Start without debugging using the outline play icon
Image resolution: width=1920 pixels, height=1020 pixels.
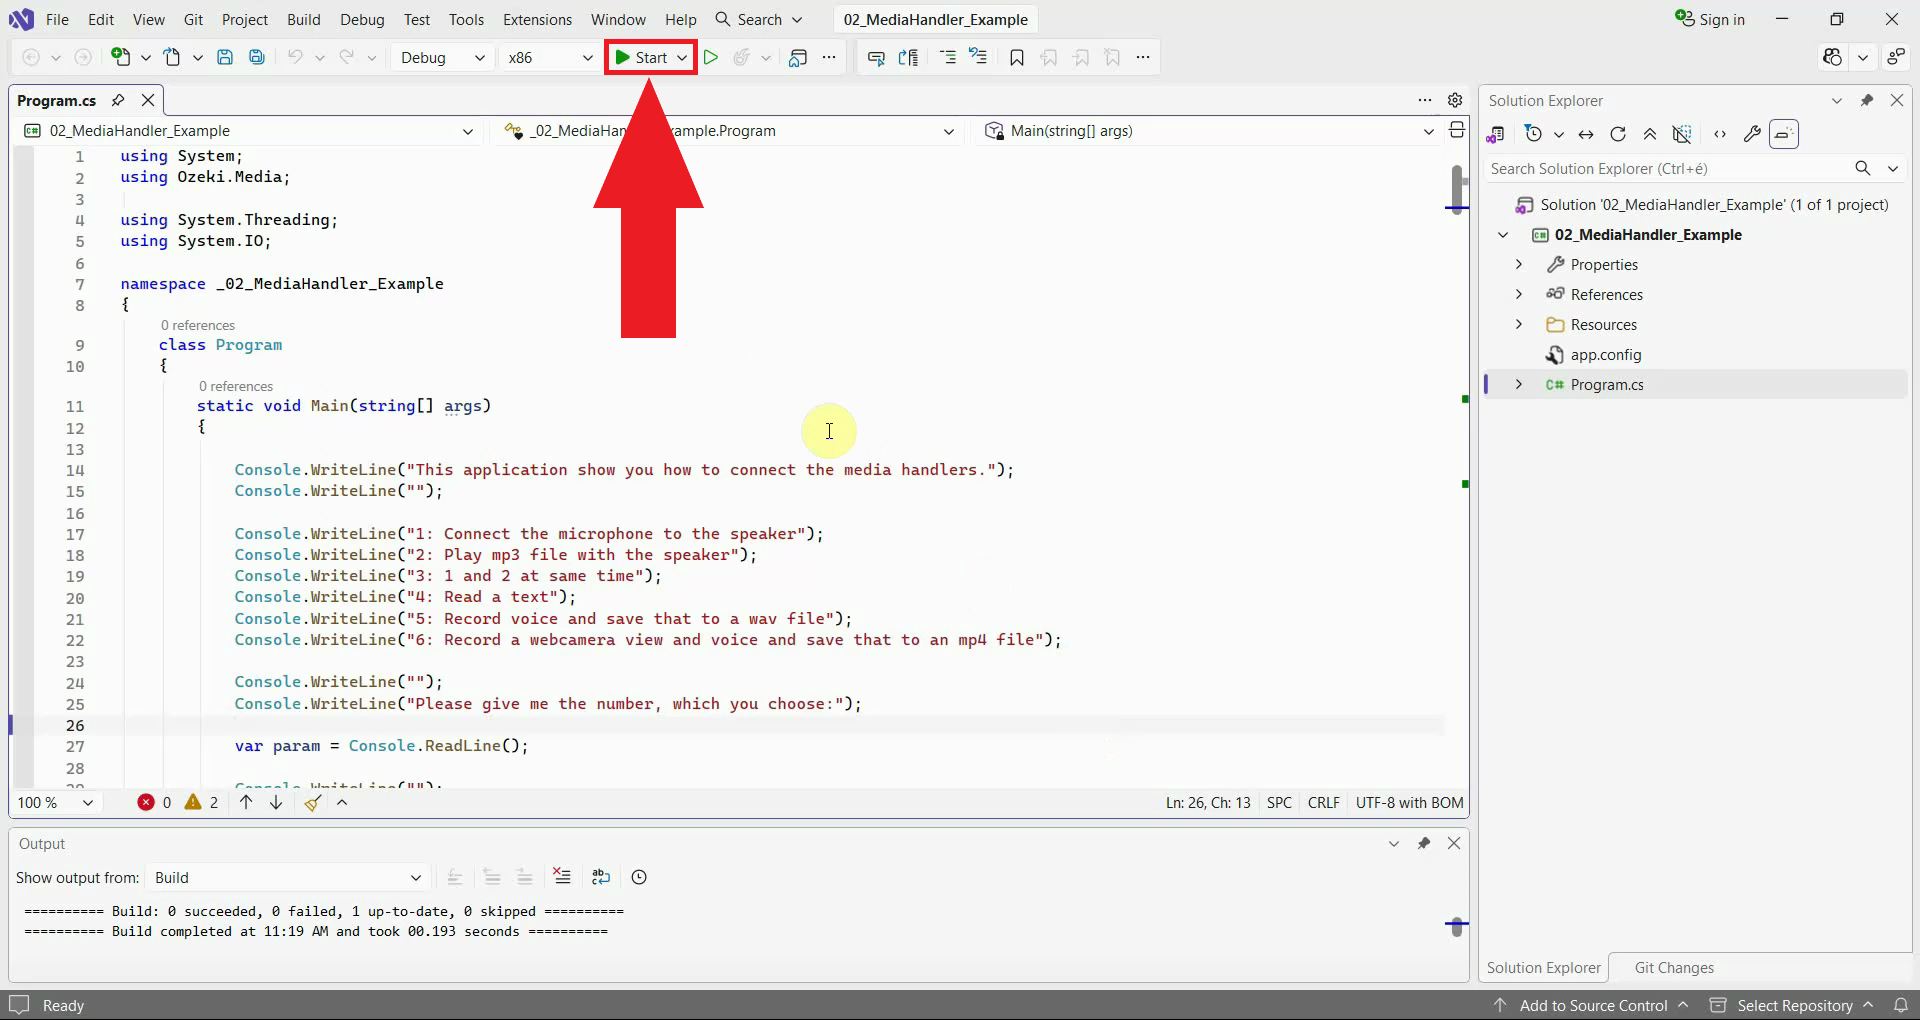click(711, 58)
